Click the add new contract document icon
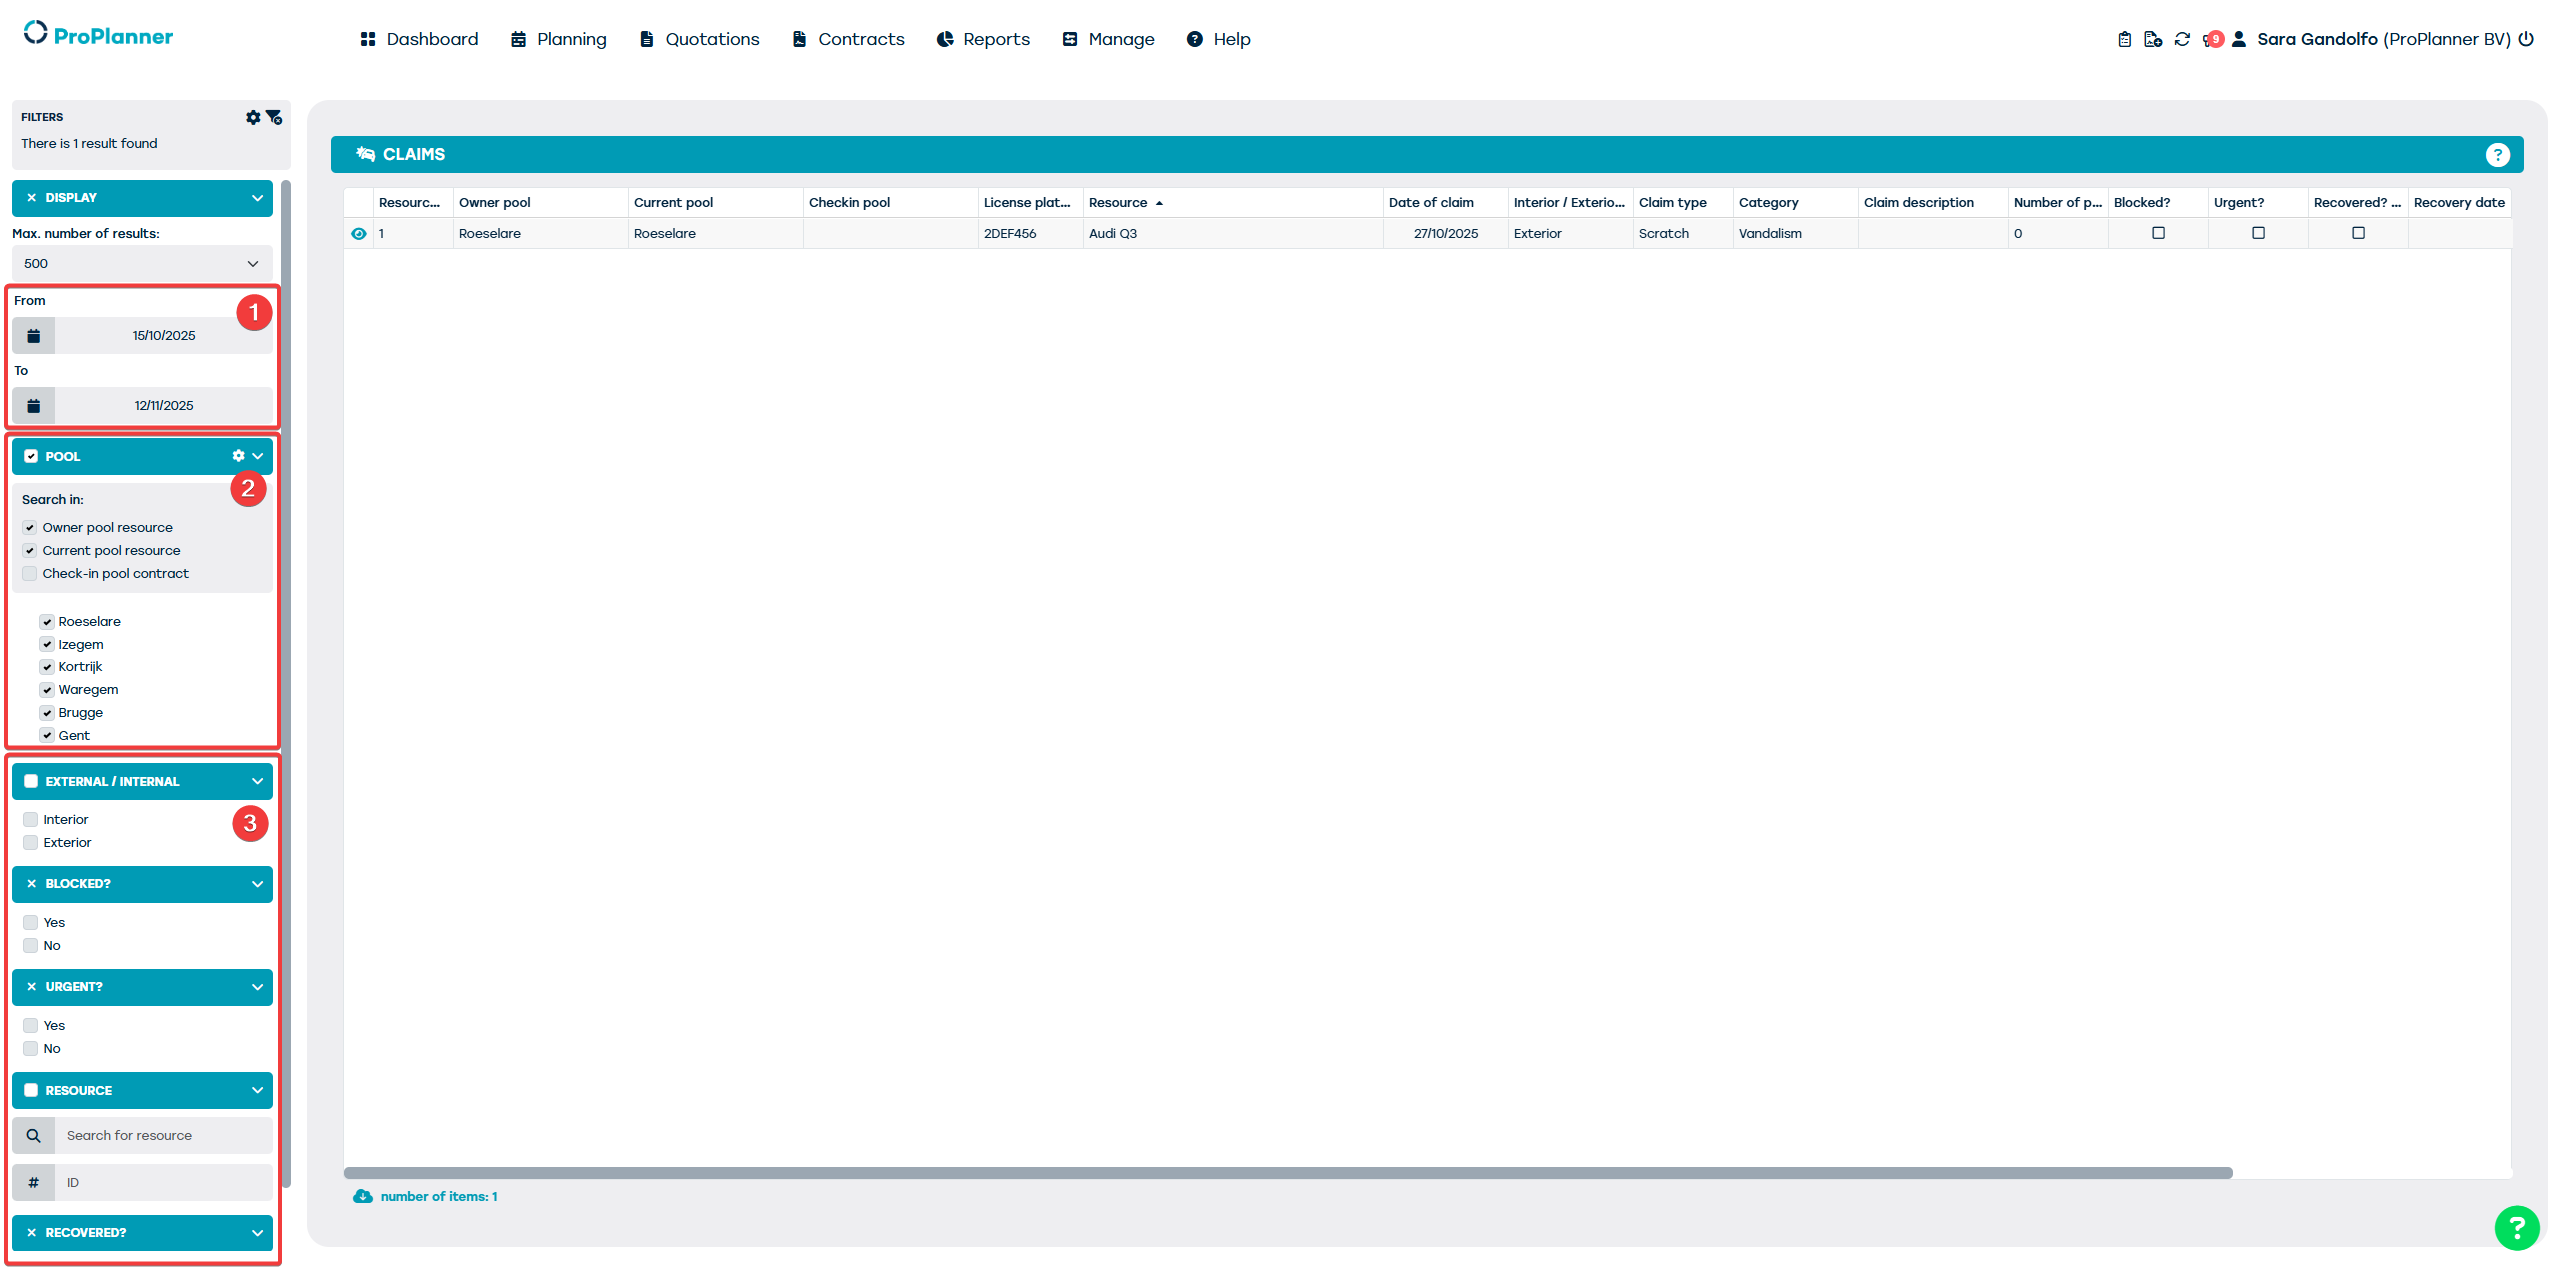This screenshot has width=2560, height=1271. pos(2153,39)
